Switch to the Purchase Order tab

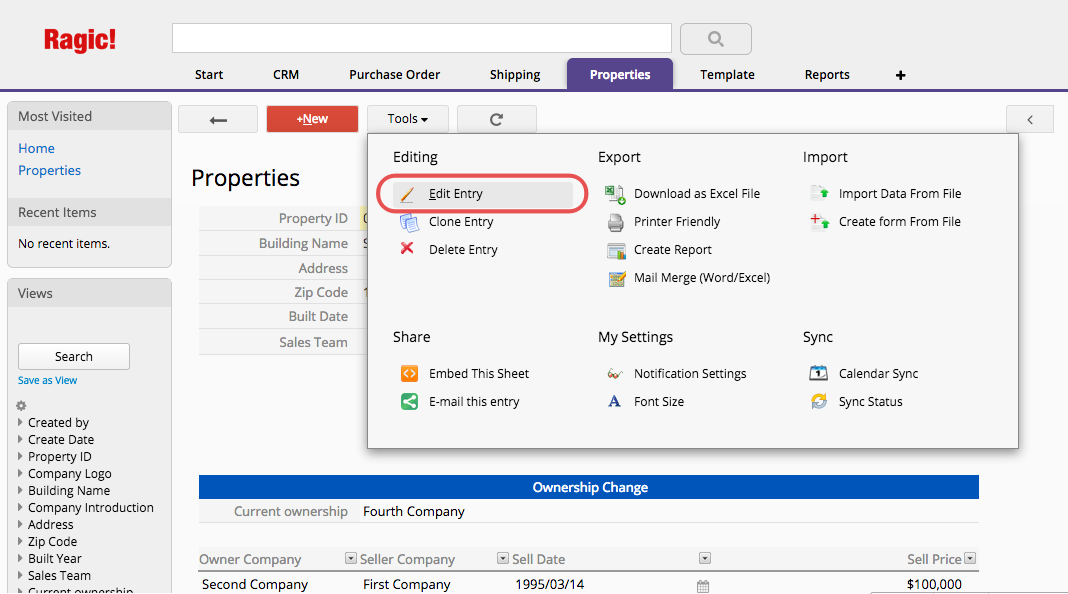click(394, 75)
